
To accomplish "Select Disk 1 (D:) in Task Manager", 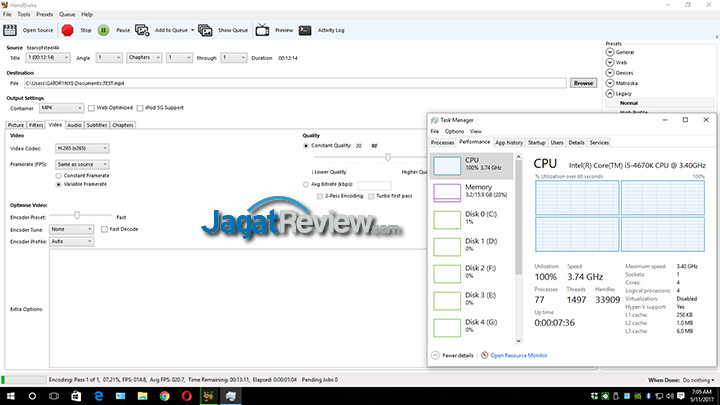I will tap(472, 247).
